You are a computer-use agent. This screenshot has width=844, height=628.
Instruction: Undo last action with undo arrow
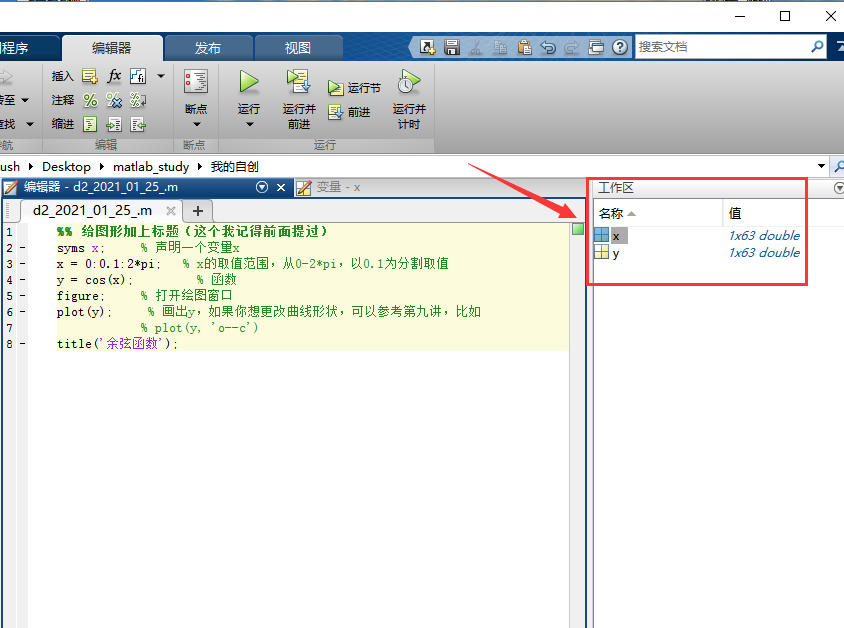(548, 47)
